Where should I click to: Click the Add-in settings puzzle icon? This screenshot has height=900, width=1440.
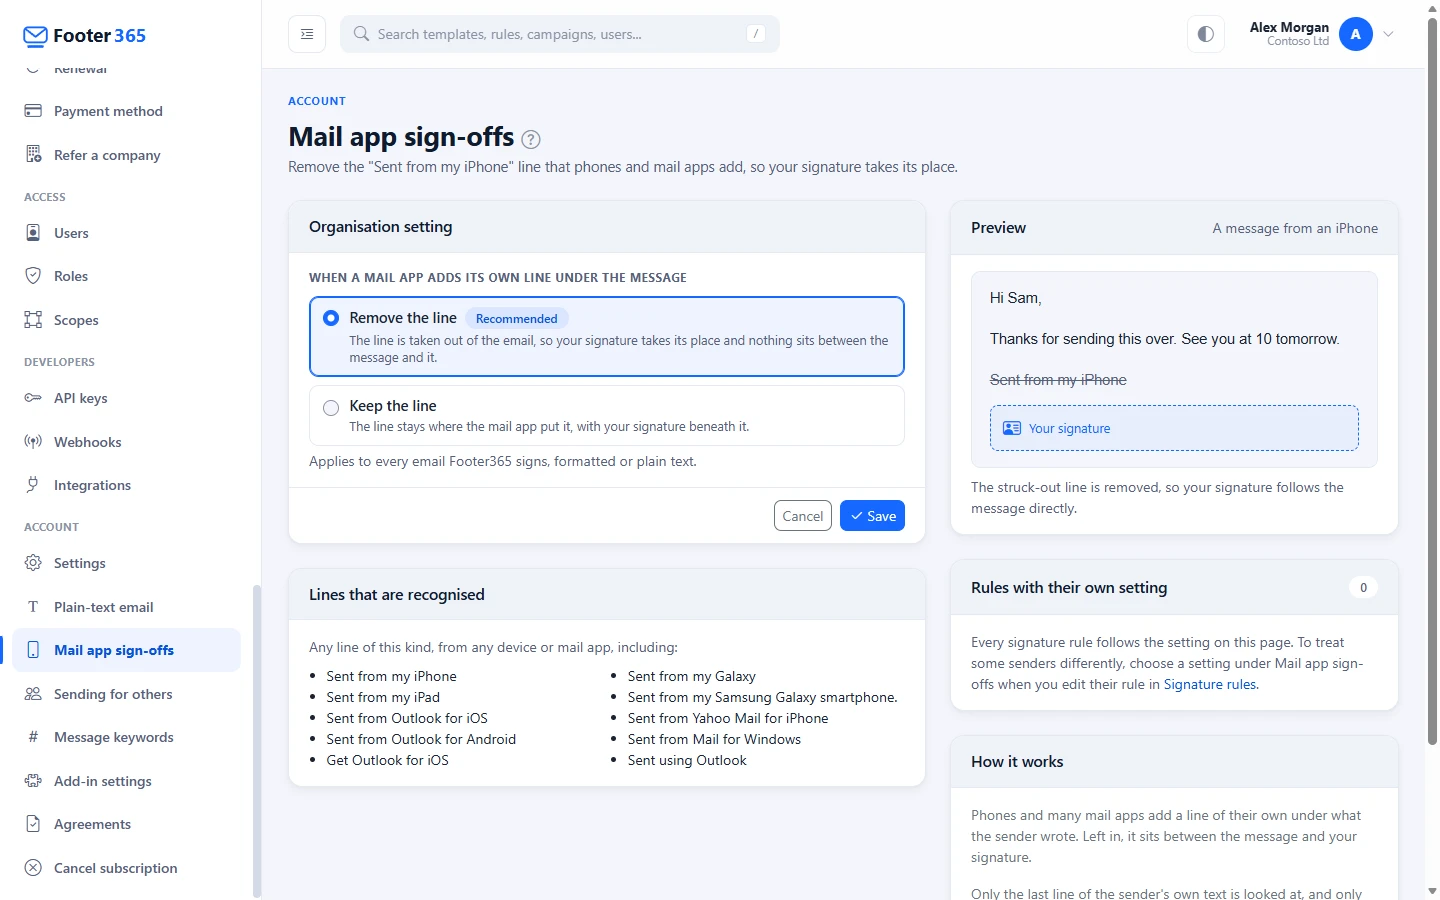coord(33,781)
